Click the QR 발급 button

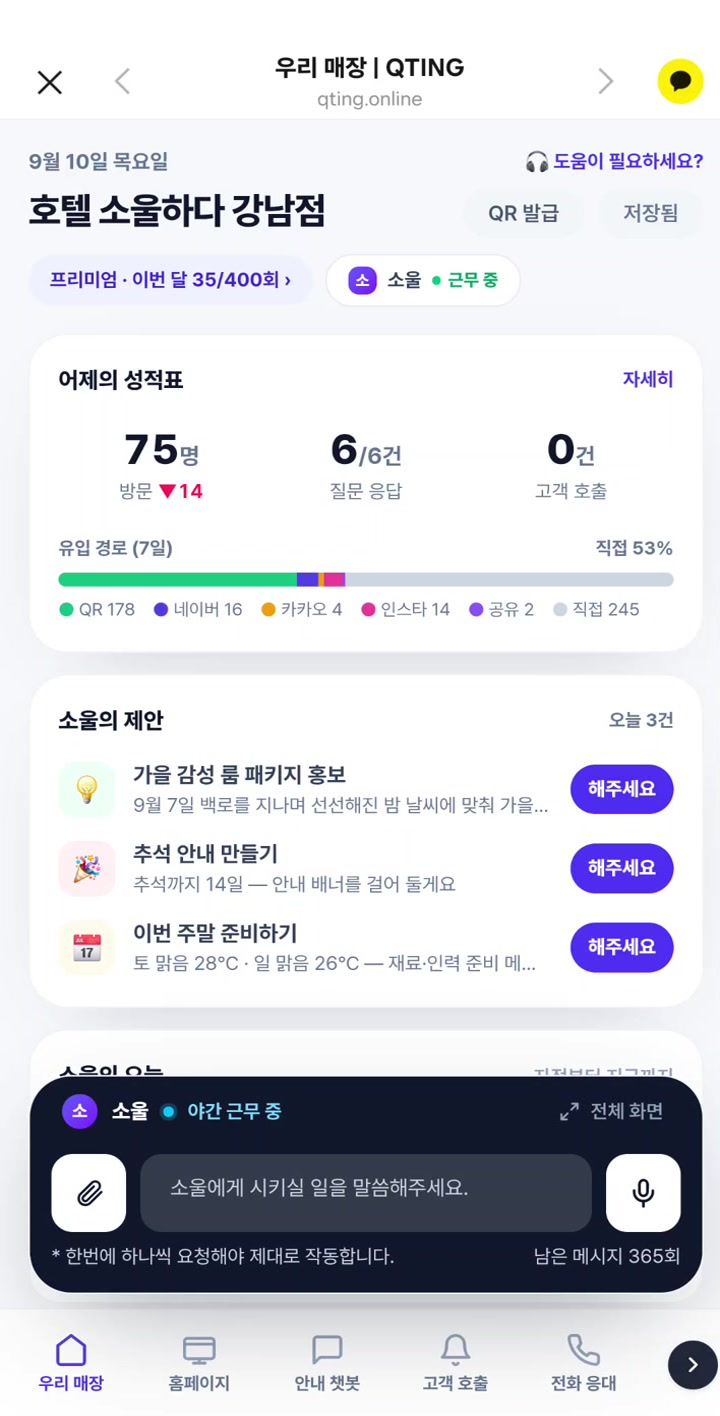(x=523, y=213)
